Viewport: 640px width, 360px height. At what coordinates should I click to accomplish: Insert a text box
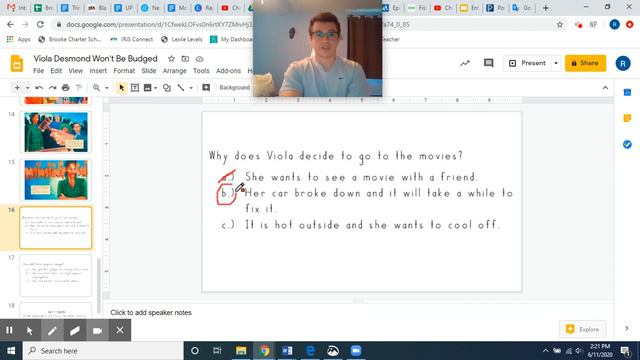coord(135,88)
